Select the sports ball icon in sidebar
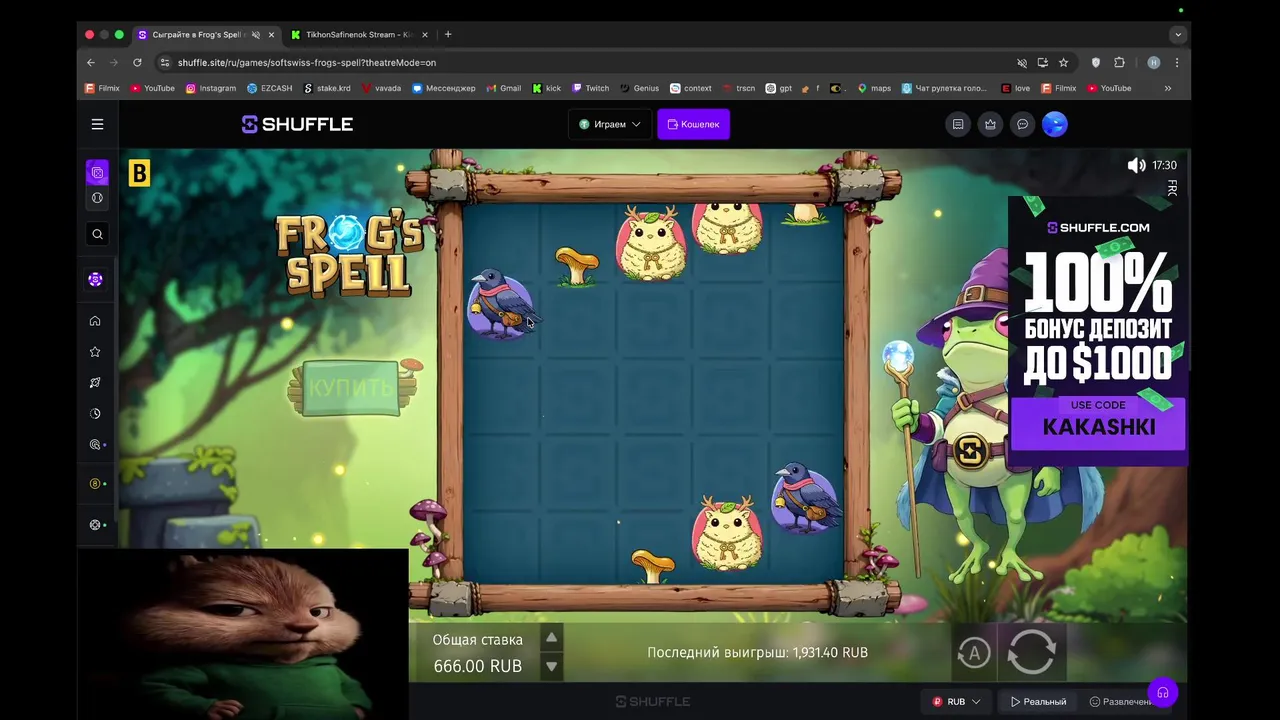Screen dimensions: 1280x720 (x=97, y=198)
